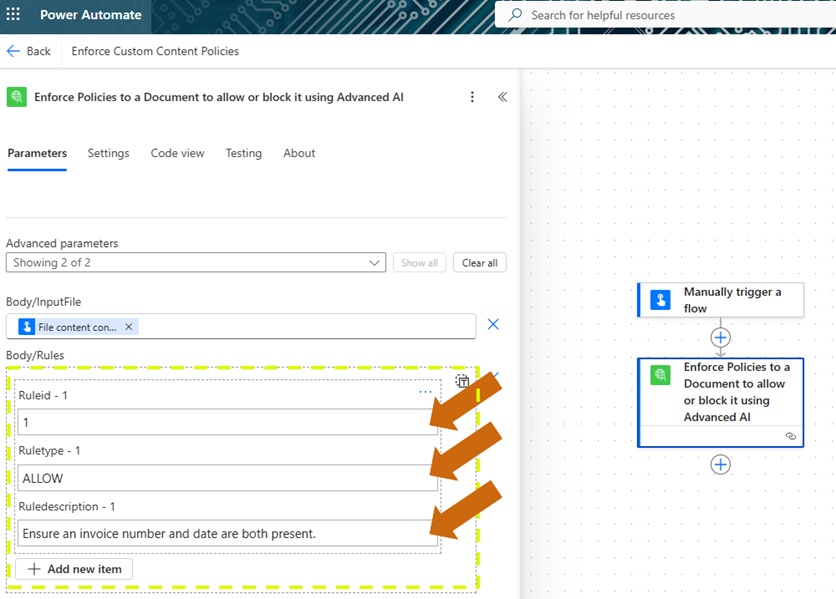
Task: Remove the File content token chip
Action: tap(128, 327)
